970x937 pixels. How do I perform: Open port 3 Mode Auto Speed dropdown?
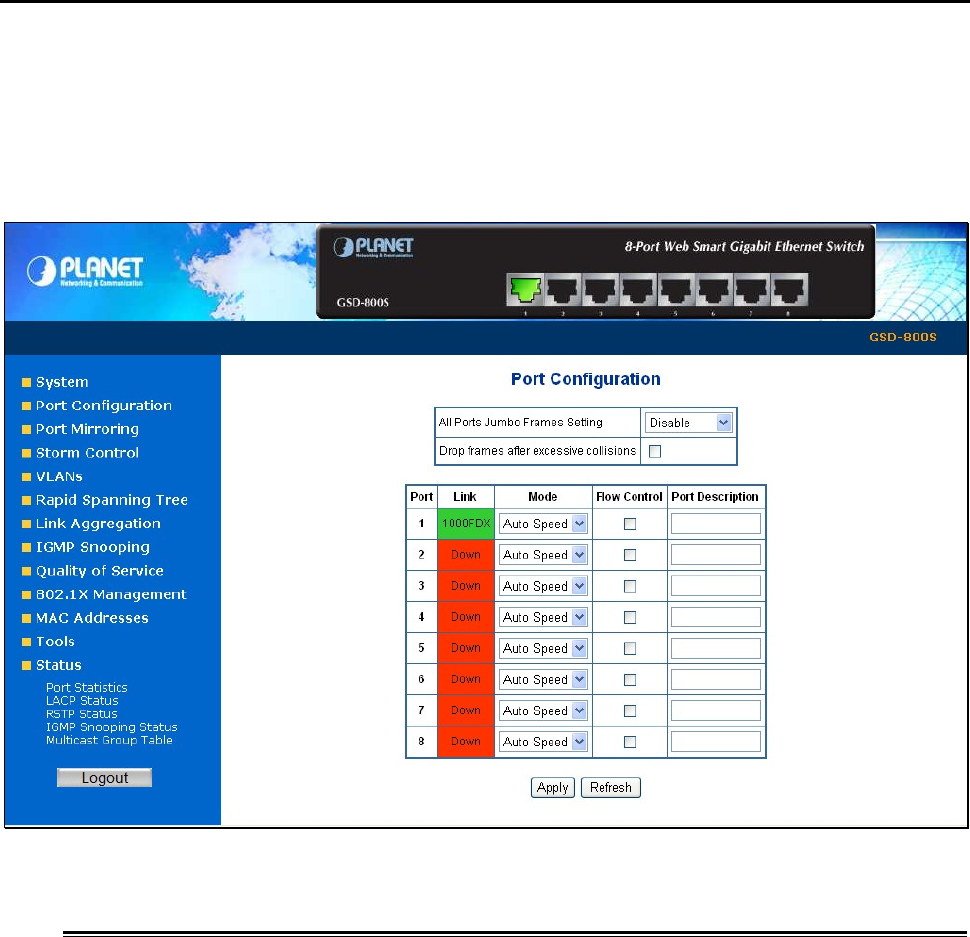click(543, 586)
